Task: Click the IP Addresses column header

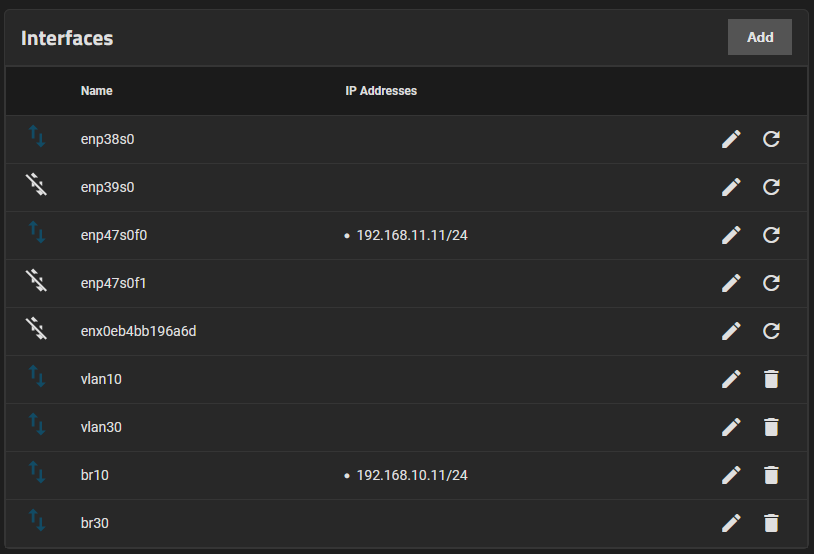Action: coord(381,91)
